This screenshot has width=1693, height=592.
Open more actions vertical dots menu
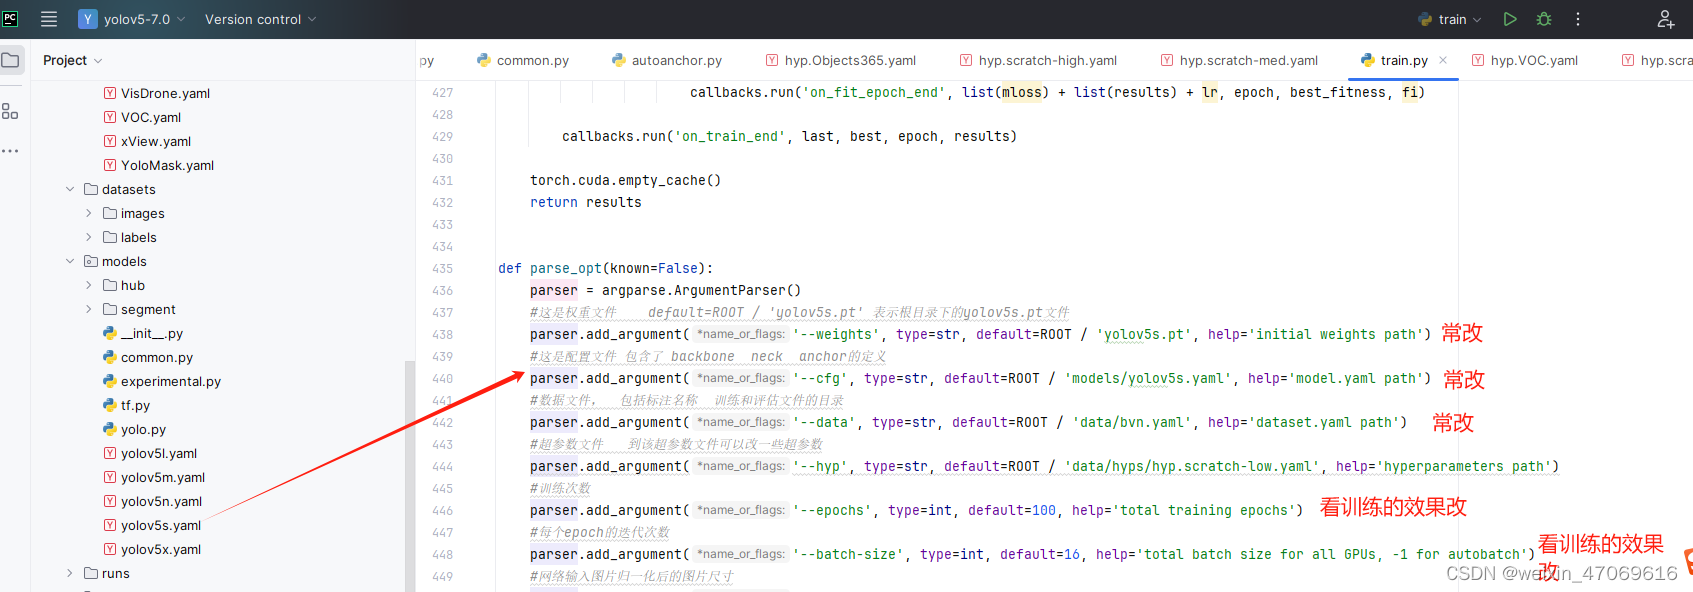click(1578, 19)
